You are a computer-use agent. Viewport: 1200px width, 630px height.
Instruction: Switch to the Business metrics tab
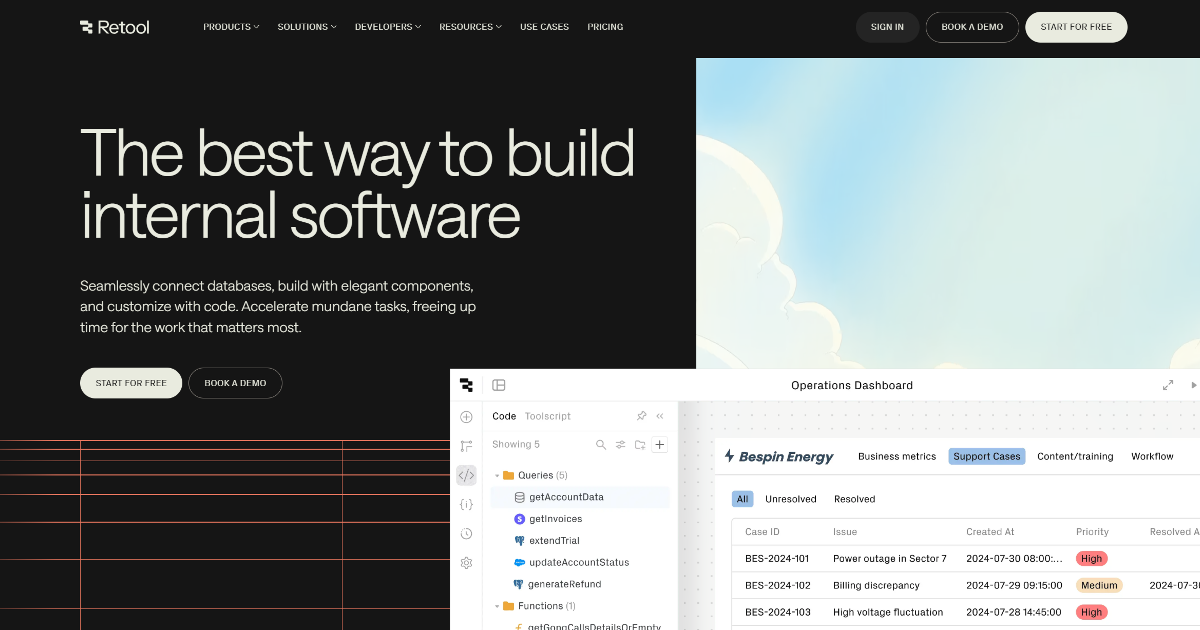pyautogui.click(x=897, y=456)
